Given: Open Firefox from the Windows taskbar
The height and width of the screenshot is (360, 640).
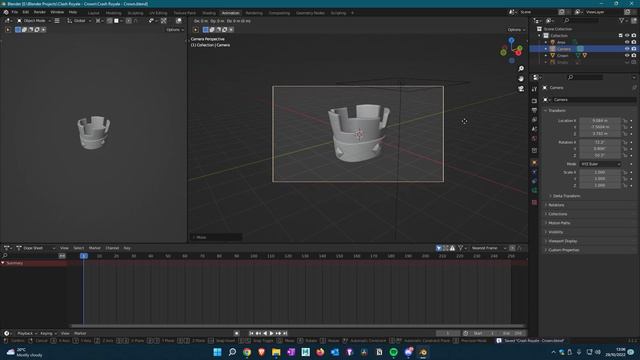Looking at the screenshot, I should click(x=320, y=352).
